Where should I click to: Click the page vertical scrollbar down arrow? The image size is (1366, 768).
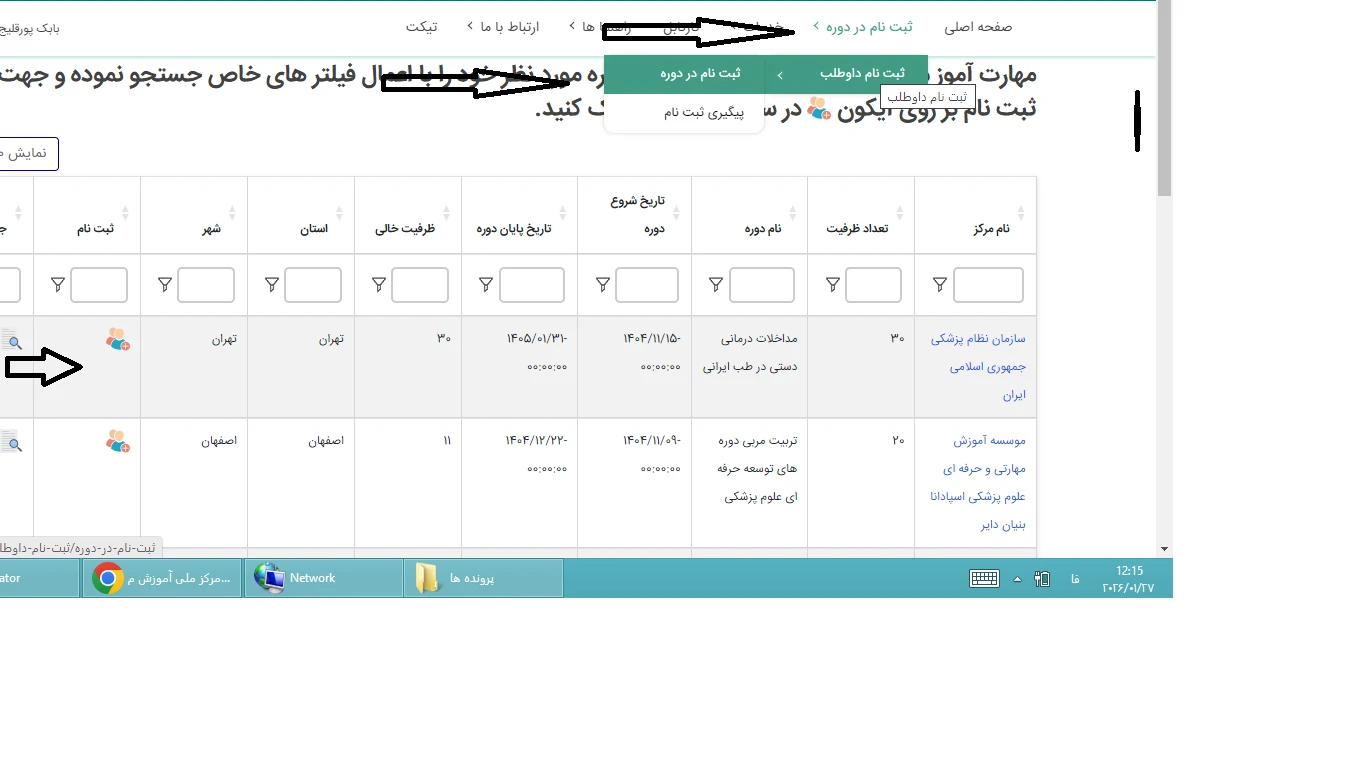click(1164, 548)
